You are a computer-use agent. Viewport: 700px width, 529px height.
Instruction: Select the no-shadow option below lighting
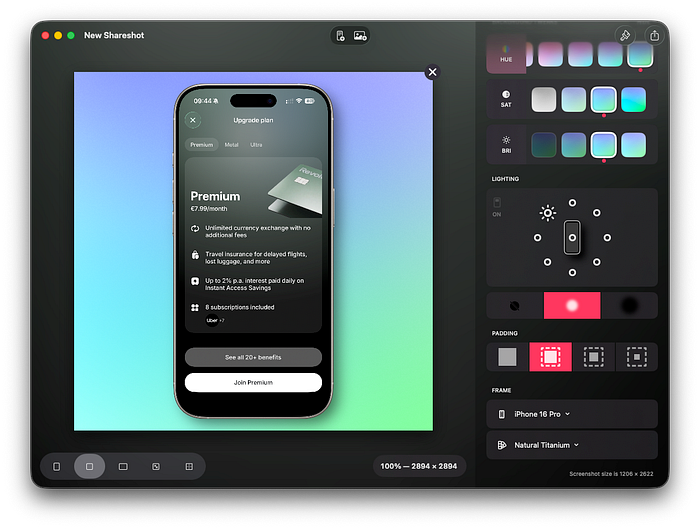click(x=515, y=306)
